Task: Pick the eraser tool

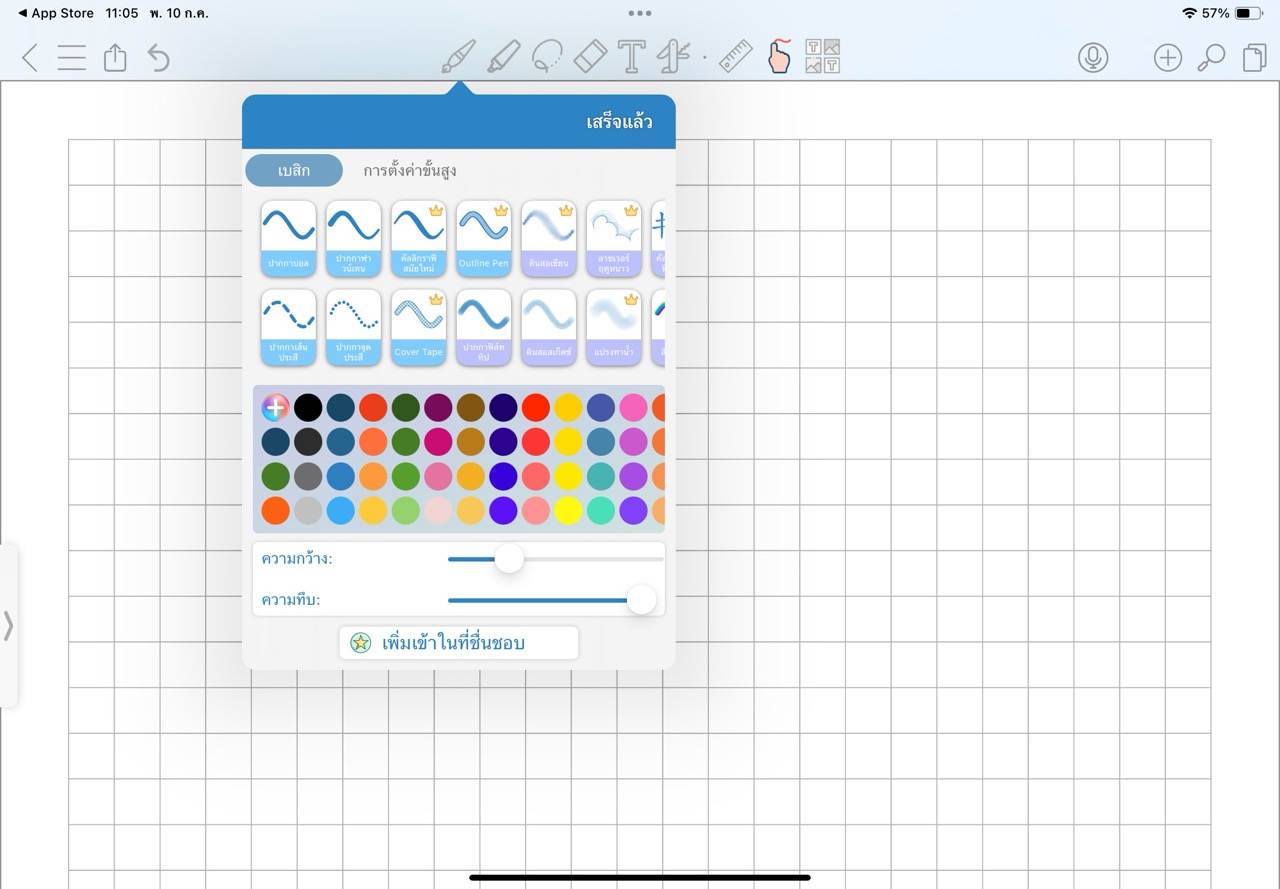Action: coord(590,57)
